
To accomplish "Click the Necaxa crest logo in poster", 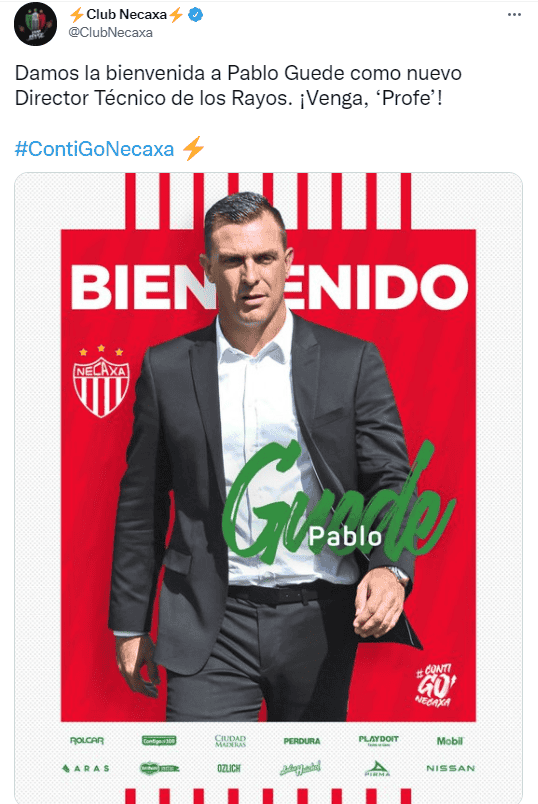I will (101, 381).
